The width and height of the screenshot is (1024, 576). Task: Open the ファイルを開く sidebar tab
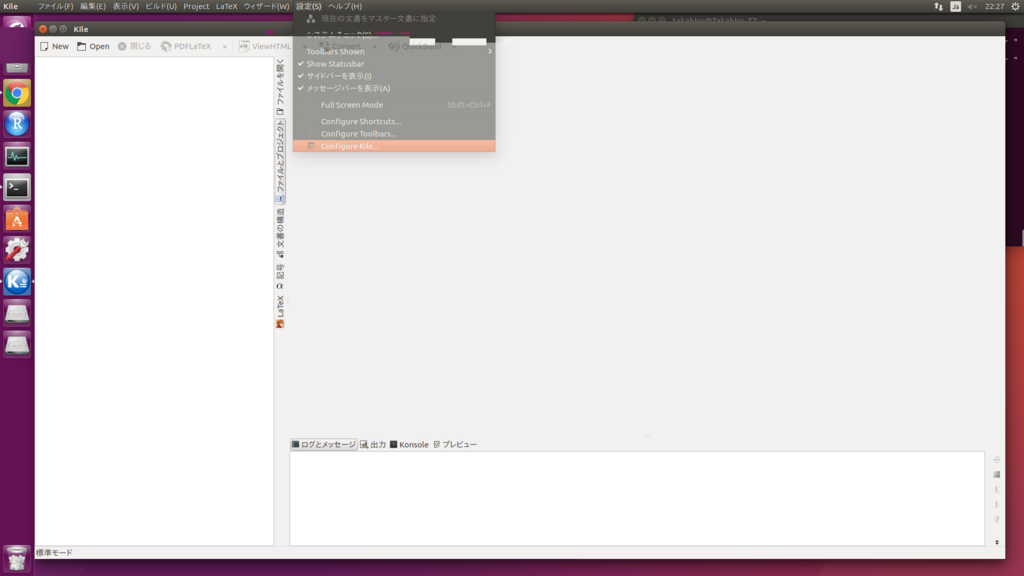(280, 87)
